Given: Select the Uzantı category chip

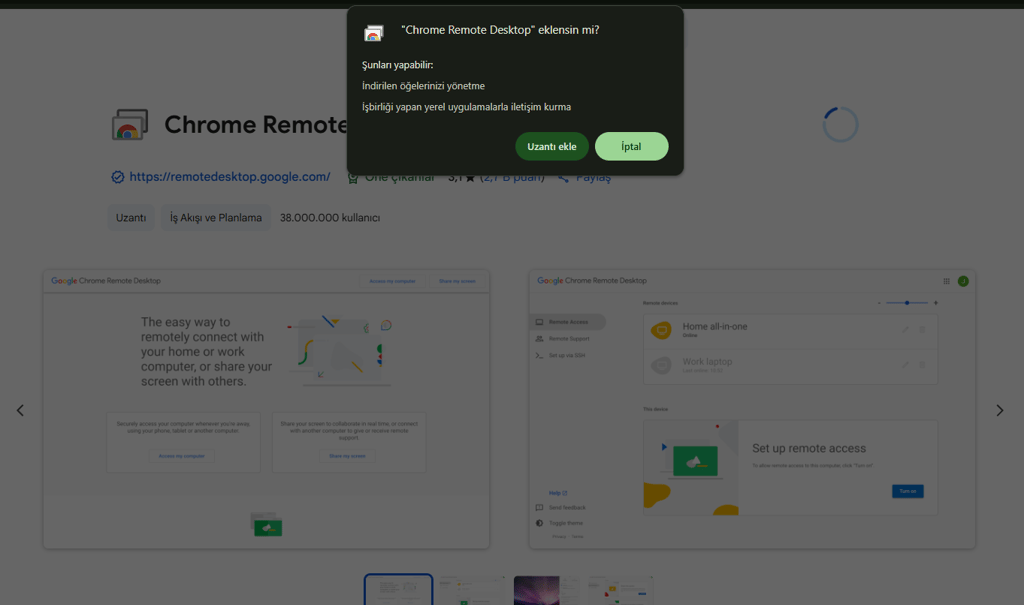Looking at the screenshot, I should click(131, 218).
